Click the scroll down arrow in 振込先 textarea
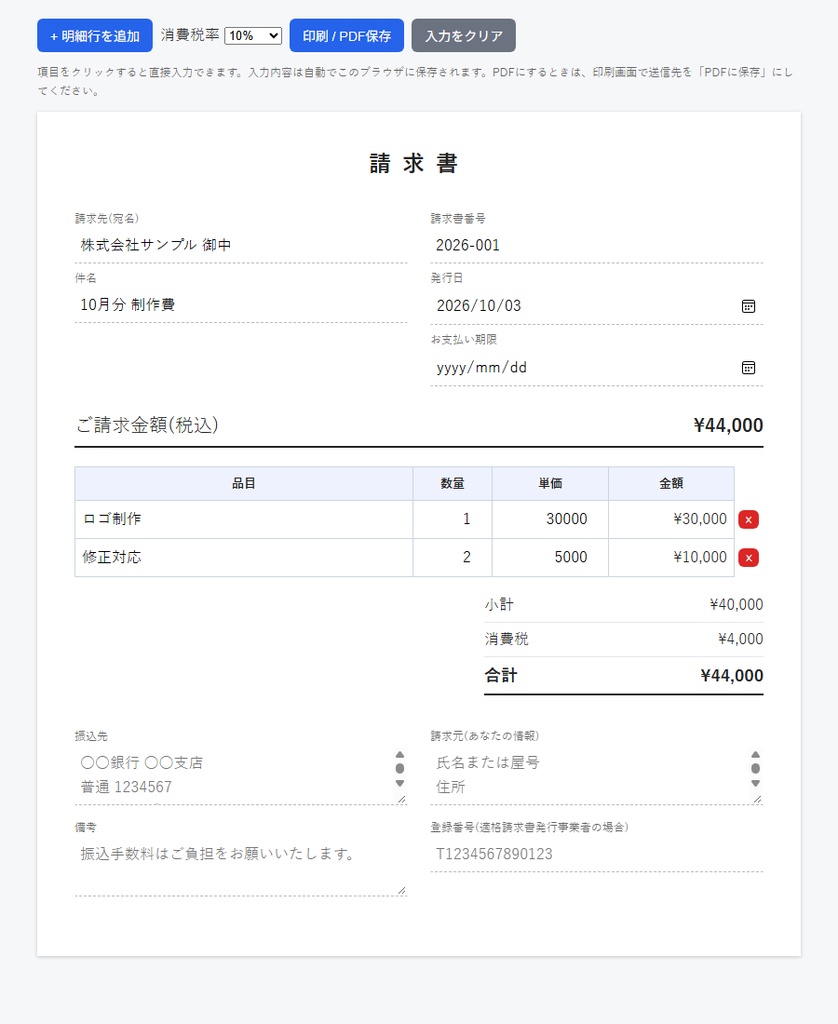The image size is (838, 1024). click(400, 784)
